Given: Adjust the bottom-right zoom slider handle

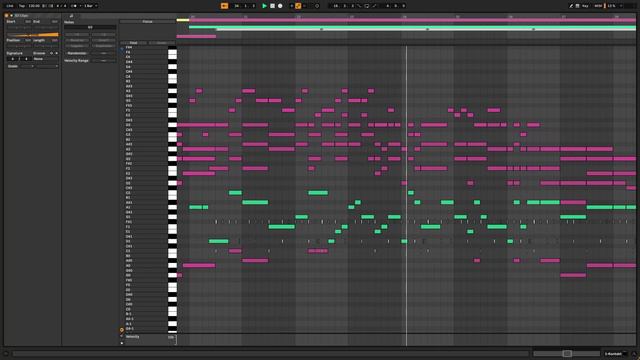Looking at the screenshot, I should tap(567, 353).
